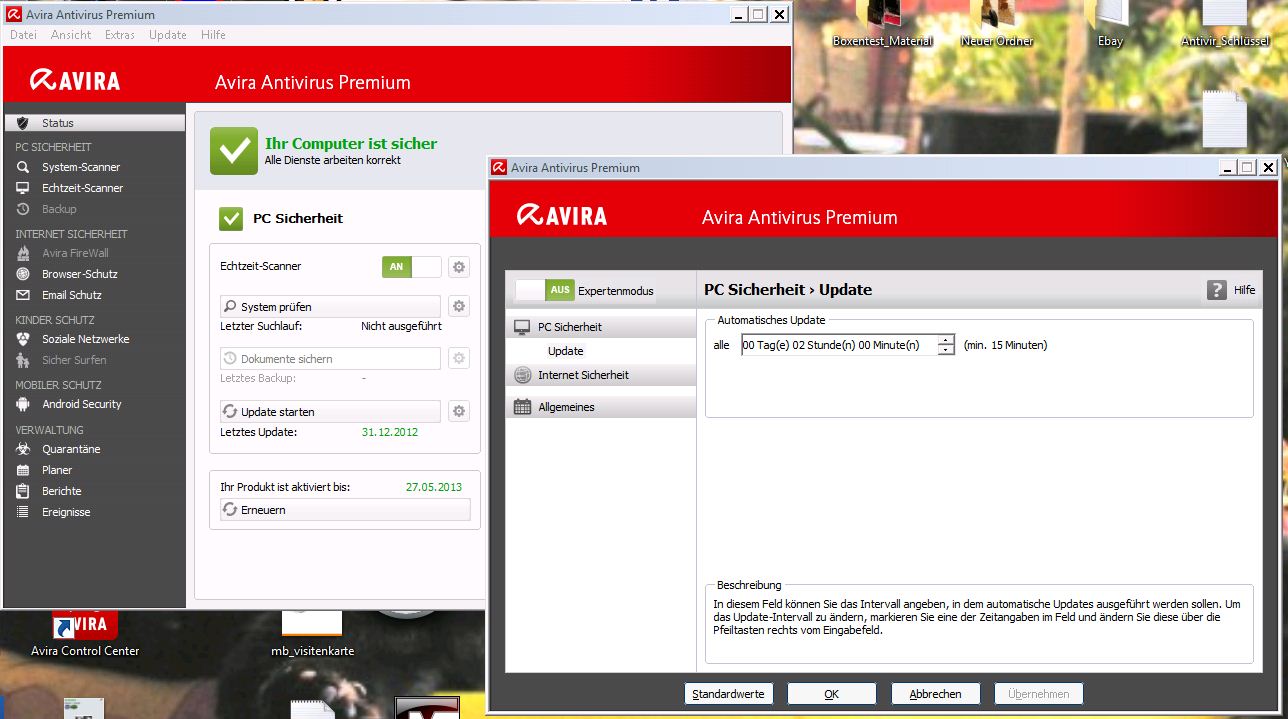The width and height of the screenshot is (1288, 719).
Task: Open Soziale Netzwerke in the sidebar
Action: [85, 339]
